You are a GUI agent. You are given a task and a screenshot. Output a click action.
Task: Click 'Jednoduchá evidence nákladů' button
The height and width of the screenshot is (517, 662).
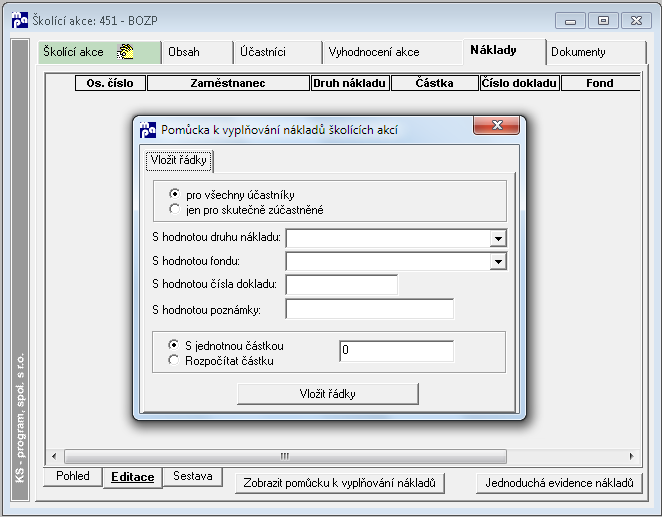[x=559, y=483]
